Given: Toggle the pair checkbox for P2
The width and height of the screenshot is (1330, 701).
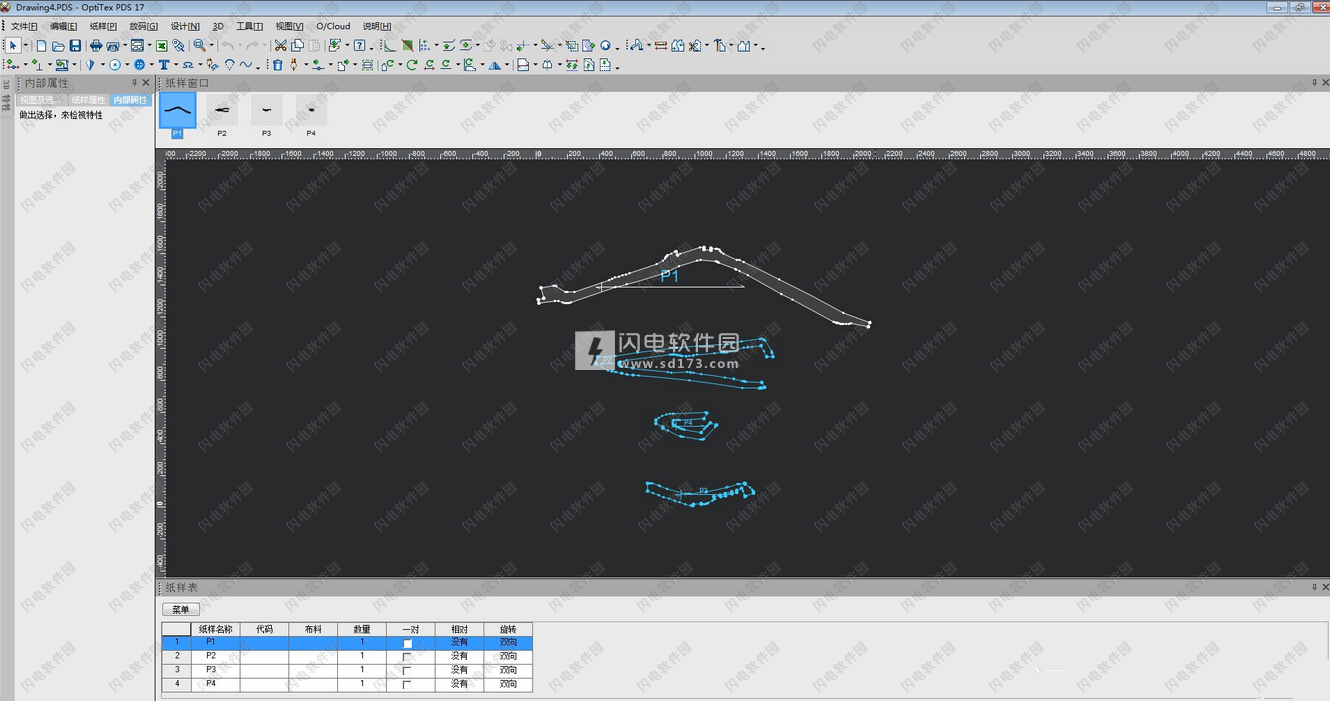Looking at the screenshot, I should click(407, 657).
